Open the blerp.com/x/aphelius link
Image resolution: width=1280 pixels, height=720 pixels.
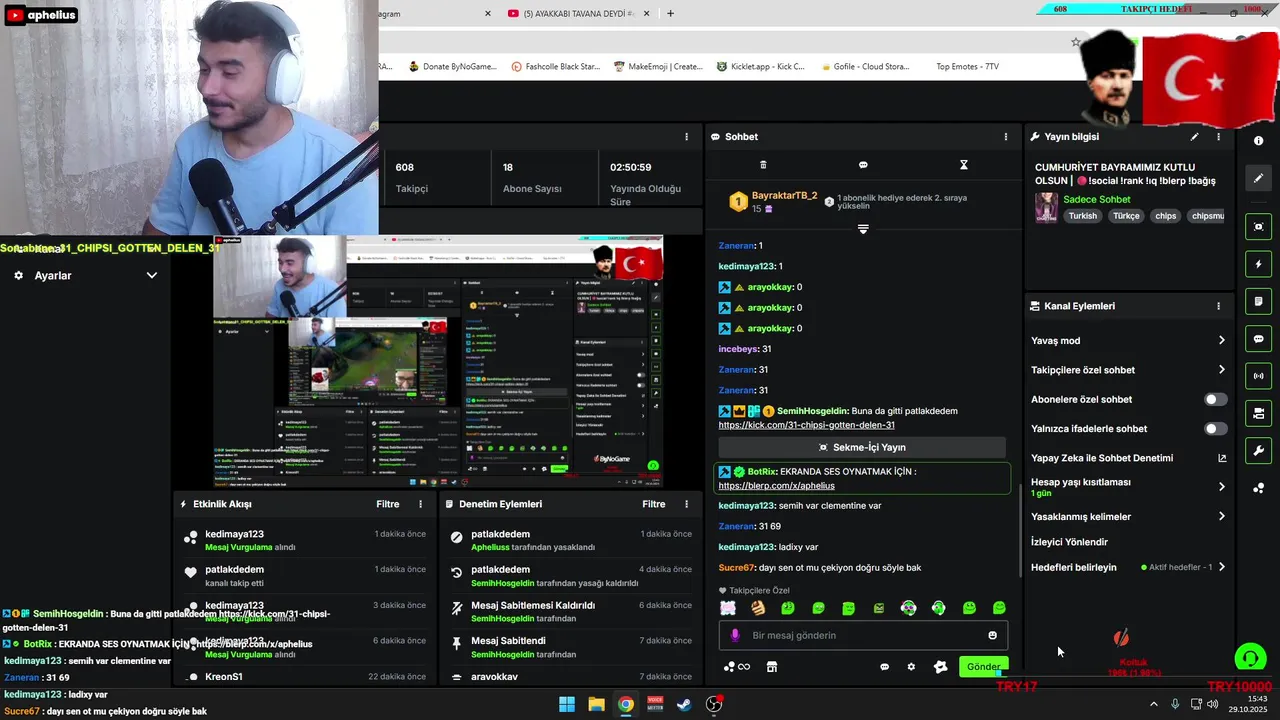[777, 486]
